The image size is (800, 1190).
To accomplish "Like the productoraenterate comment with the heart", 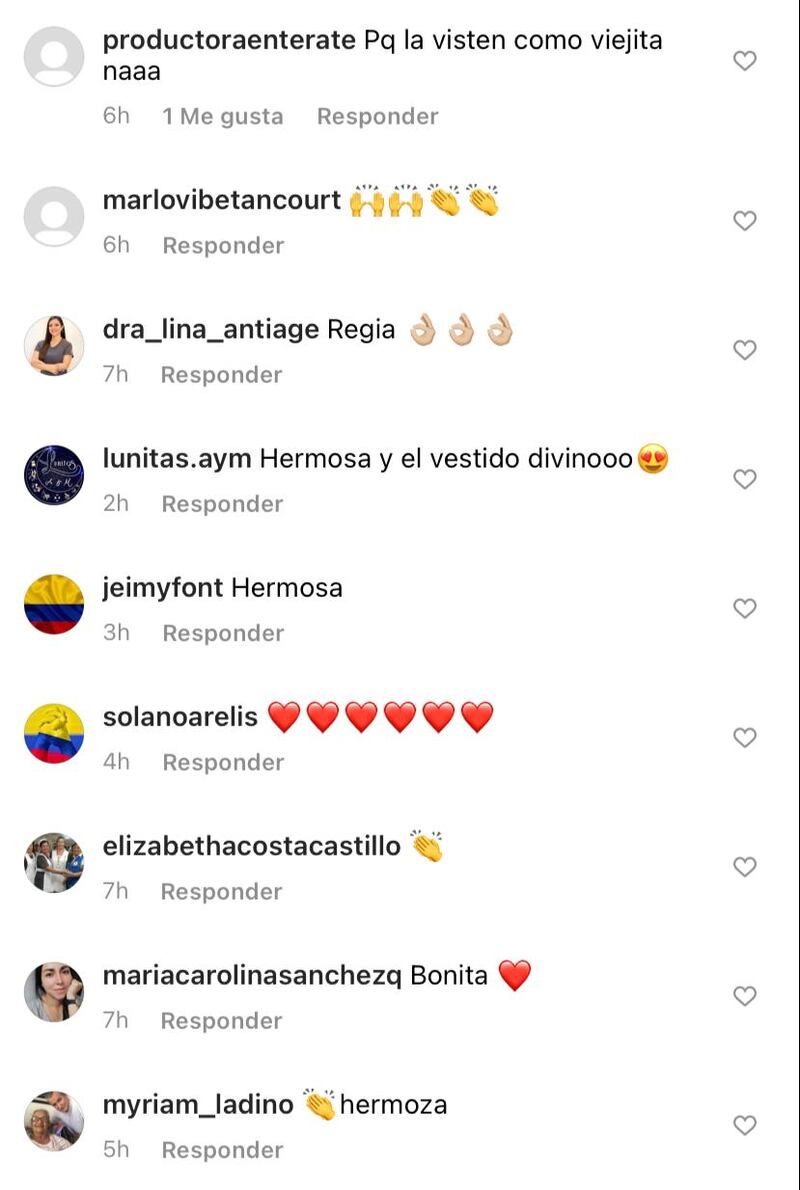I will click(x=745, y=61).
